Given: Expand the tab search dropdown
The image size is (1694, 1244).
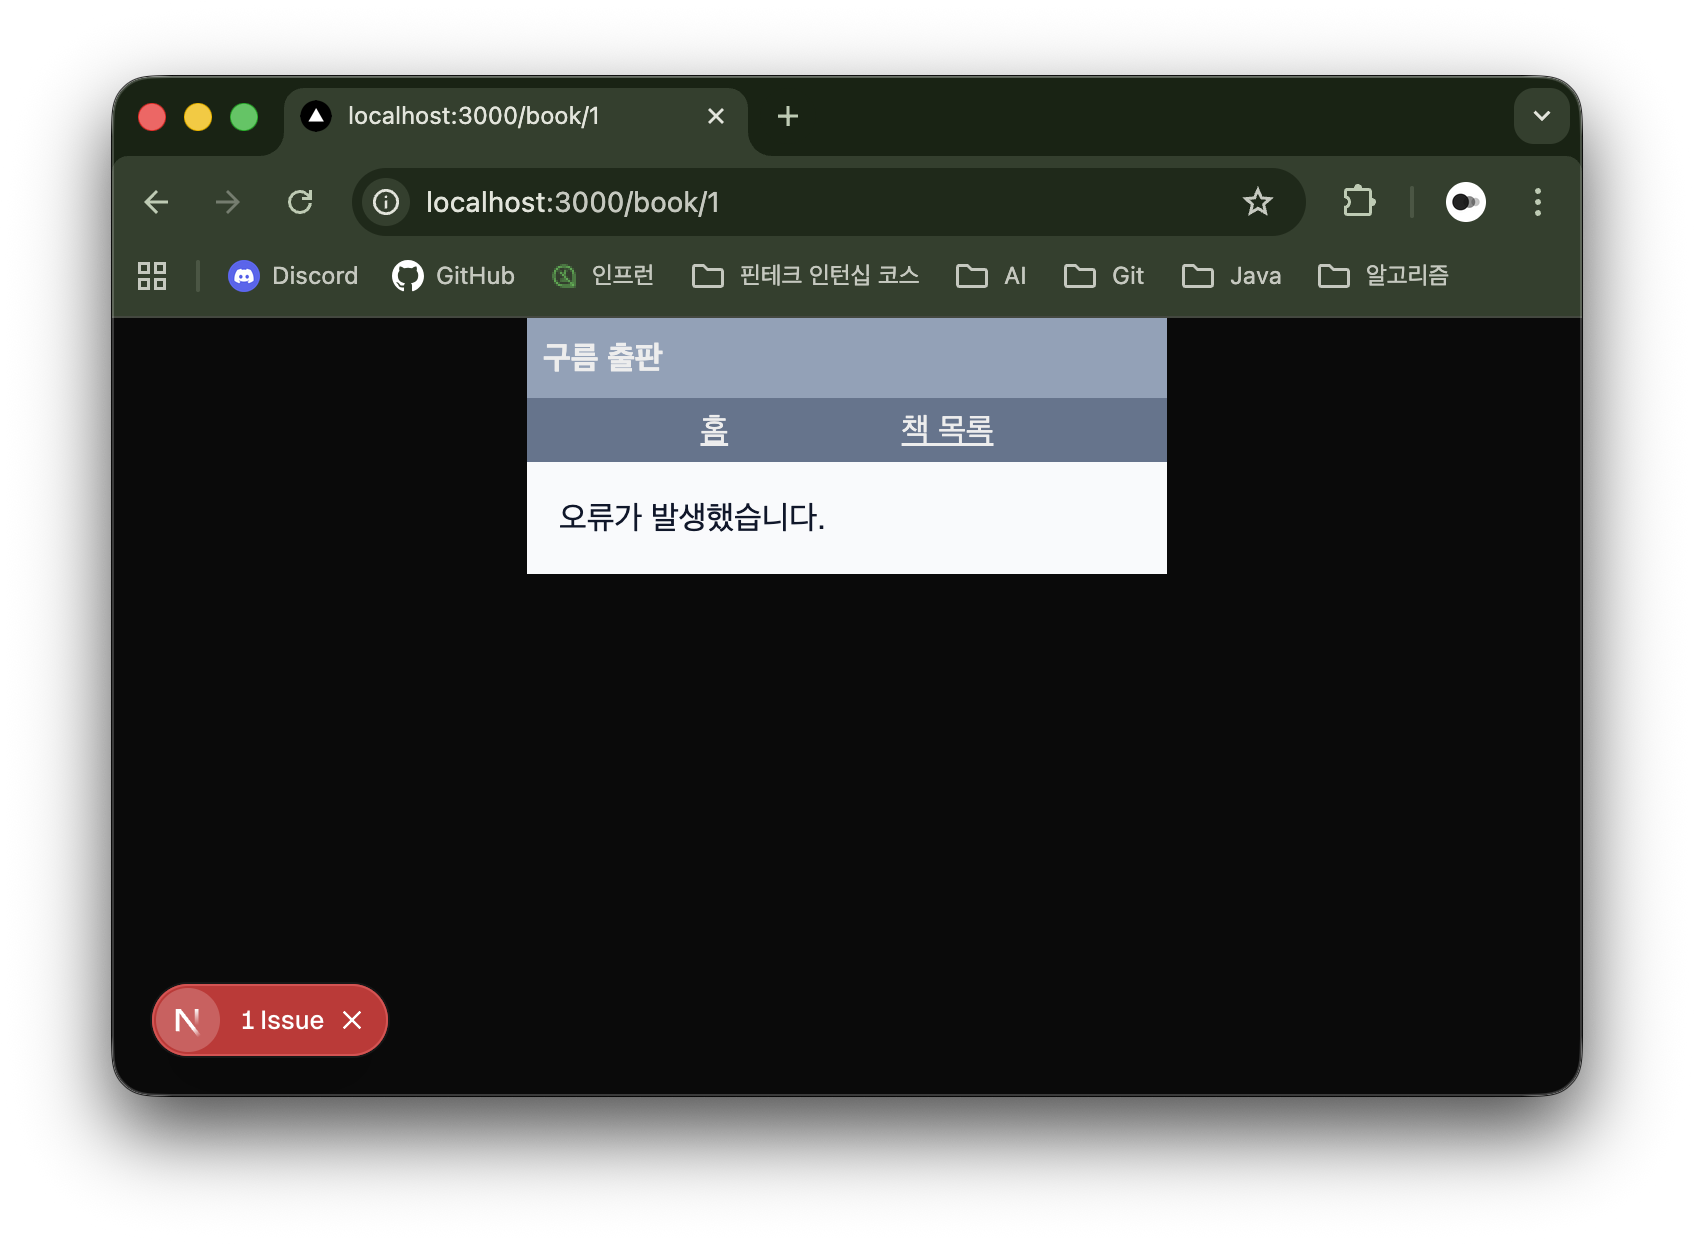Looking at the screenshot, I should 1541,116.
